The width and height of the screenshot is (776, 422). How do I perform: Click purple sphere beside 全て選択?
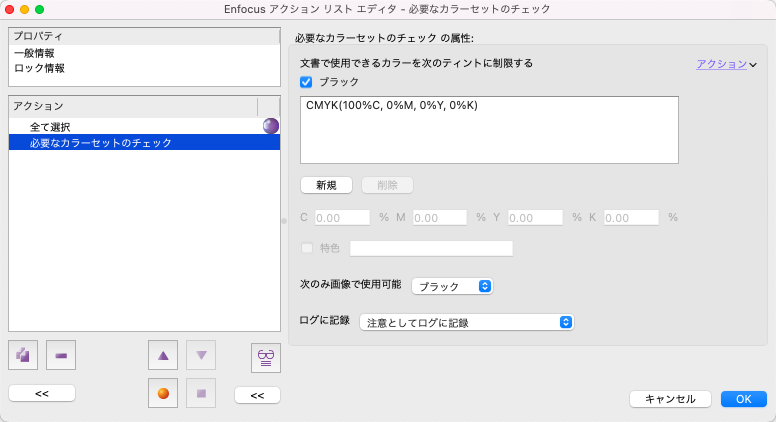[x=271, y=126]
